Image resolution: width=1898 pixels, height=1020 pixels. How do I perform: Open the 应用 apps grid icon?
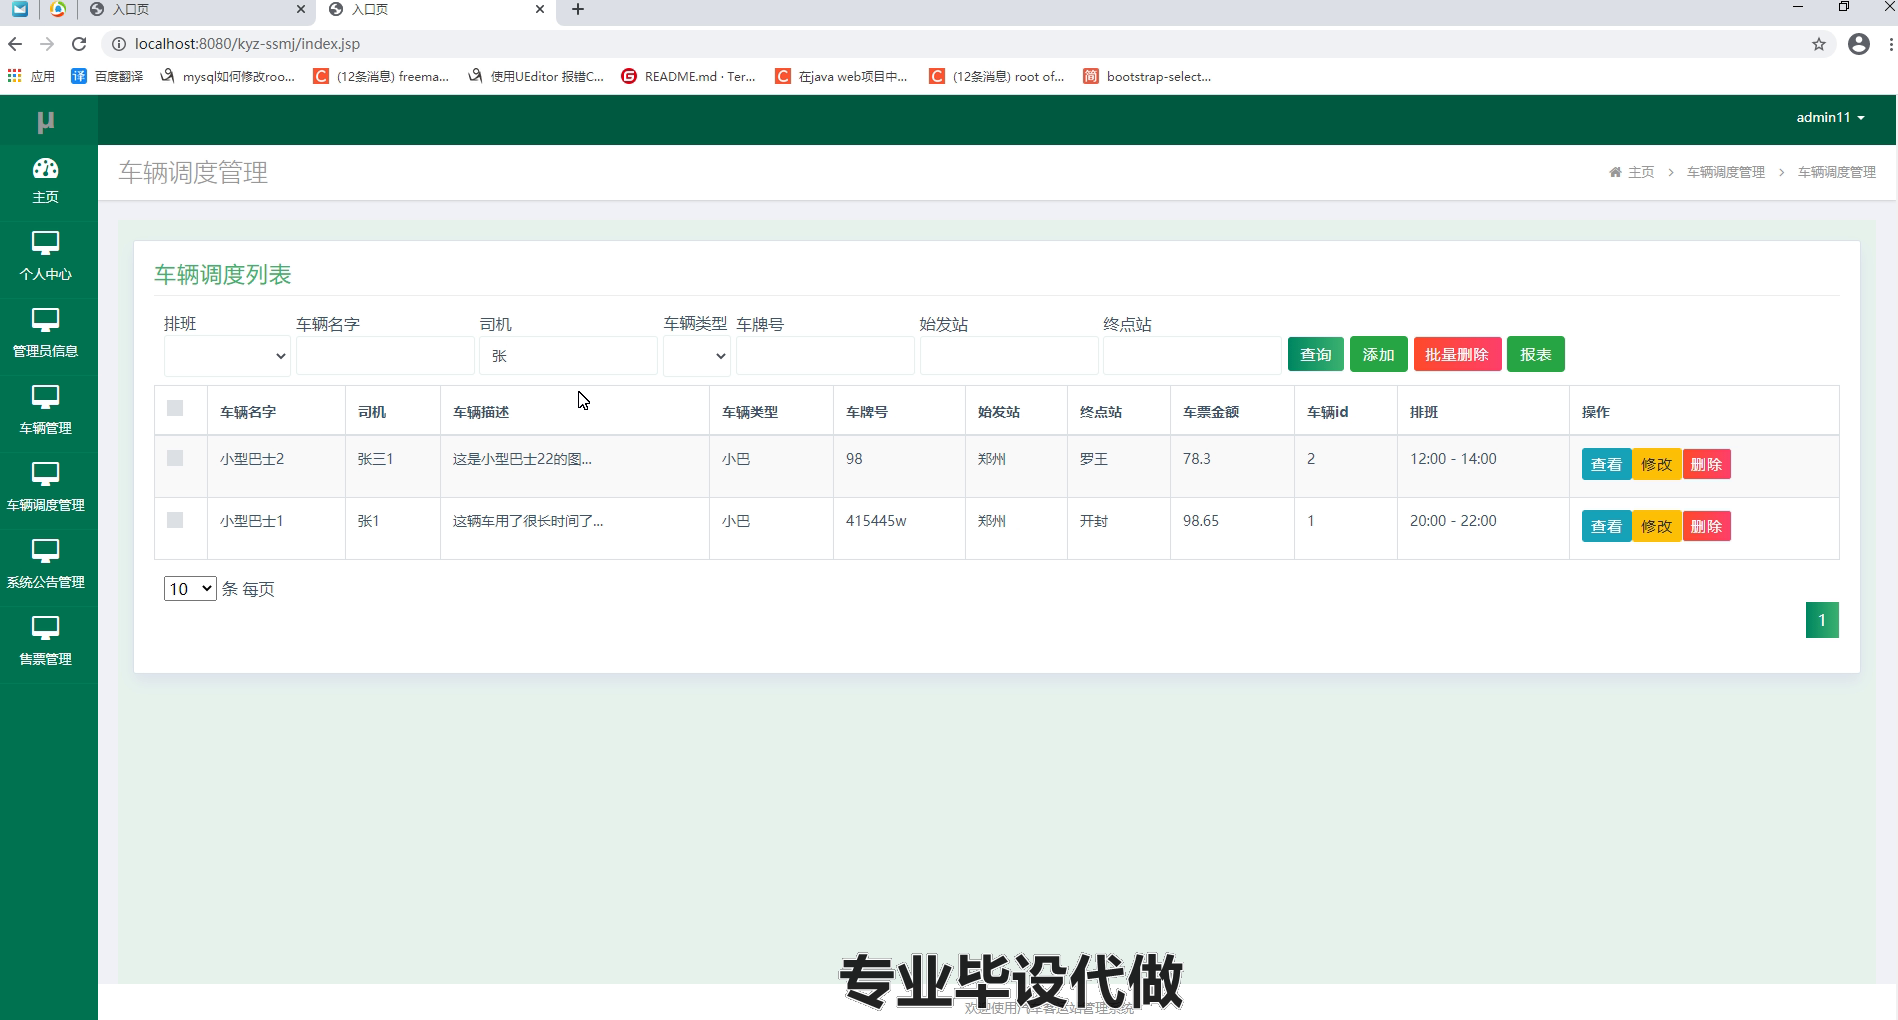14,76
